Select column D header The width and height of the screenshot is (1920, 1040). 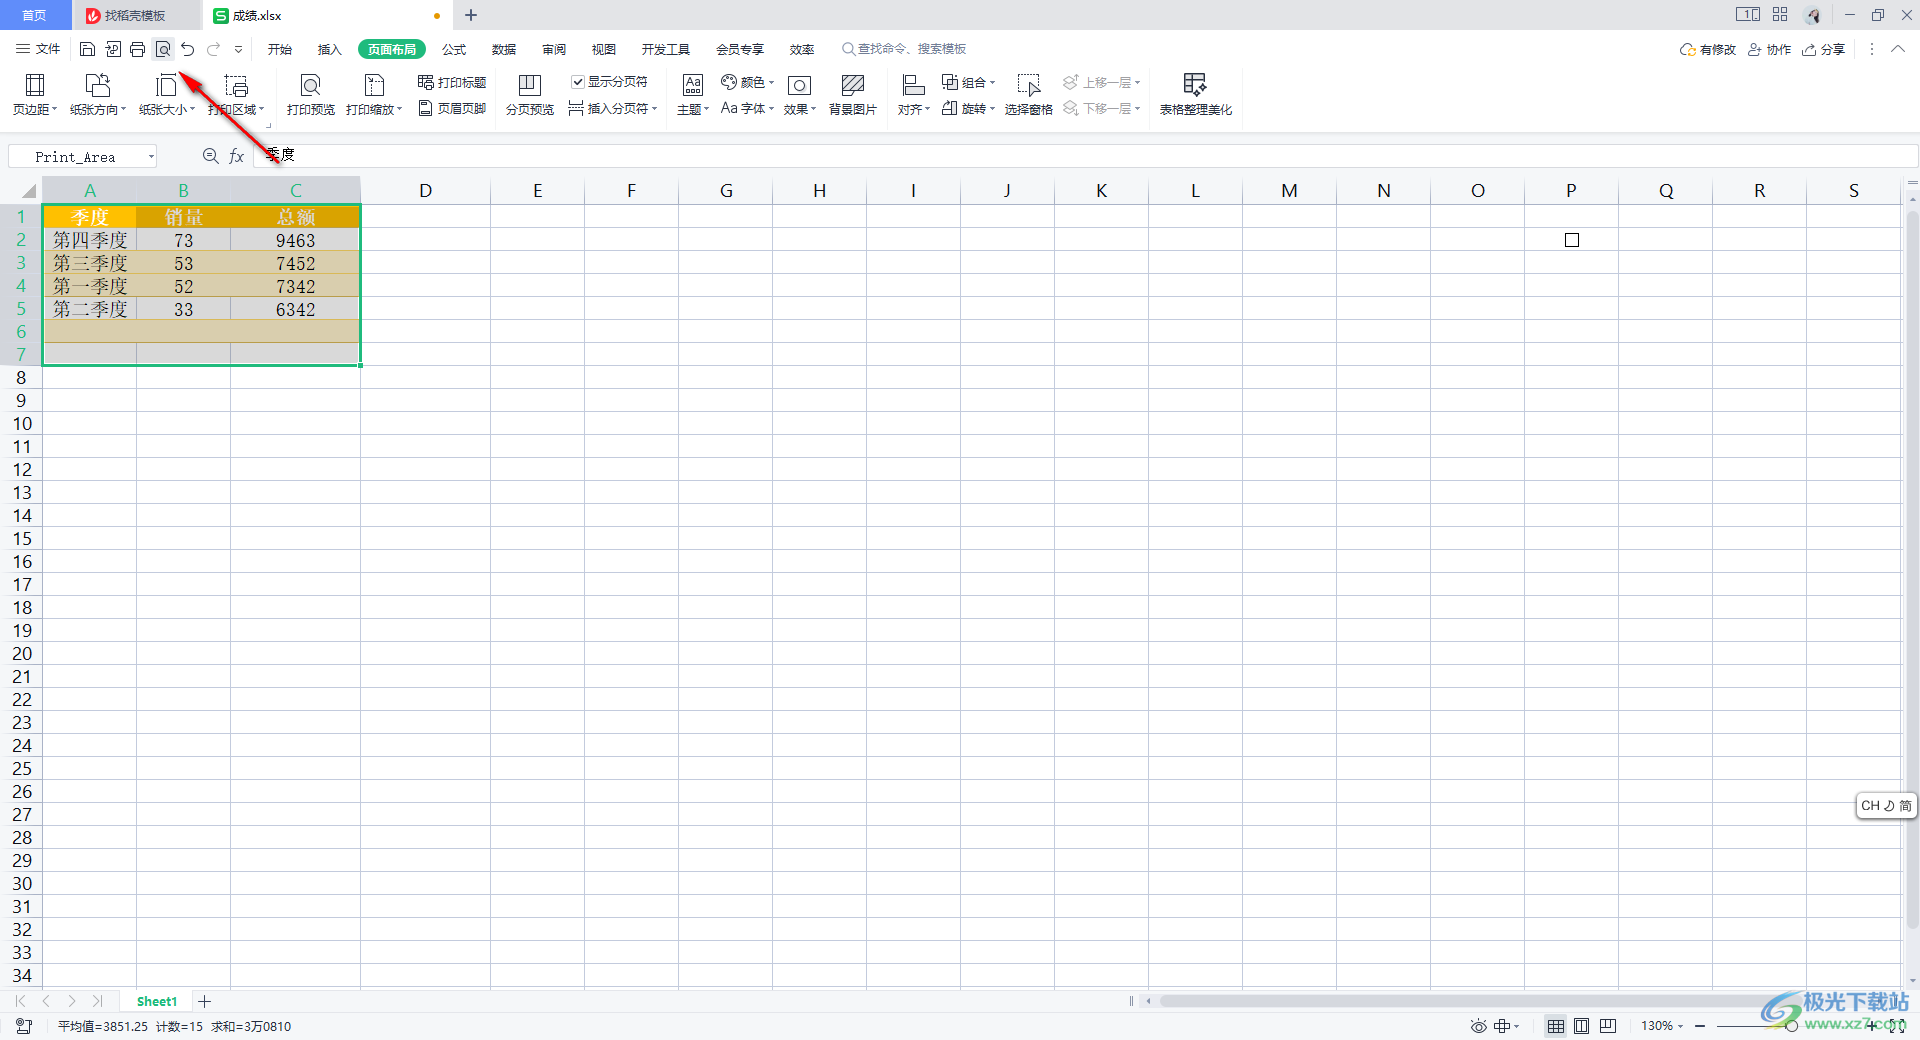426,190
